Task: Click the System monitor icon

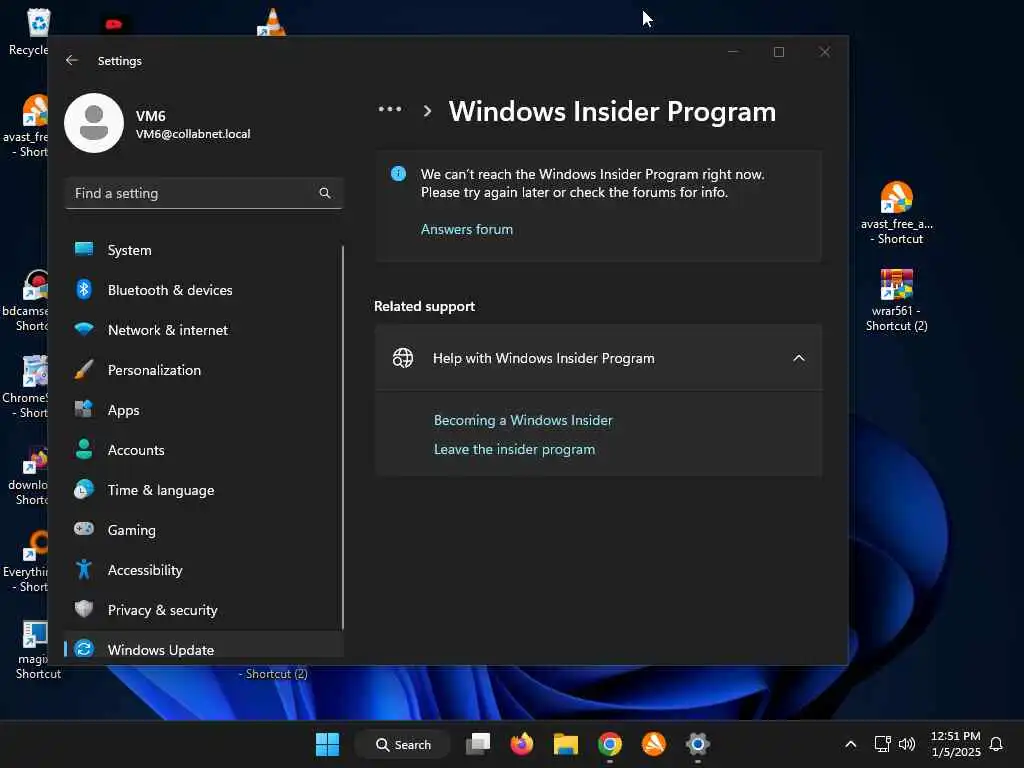Action: (84, 249)
